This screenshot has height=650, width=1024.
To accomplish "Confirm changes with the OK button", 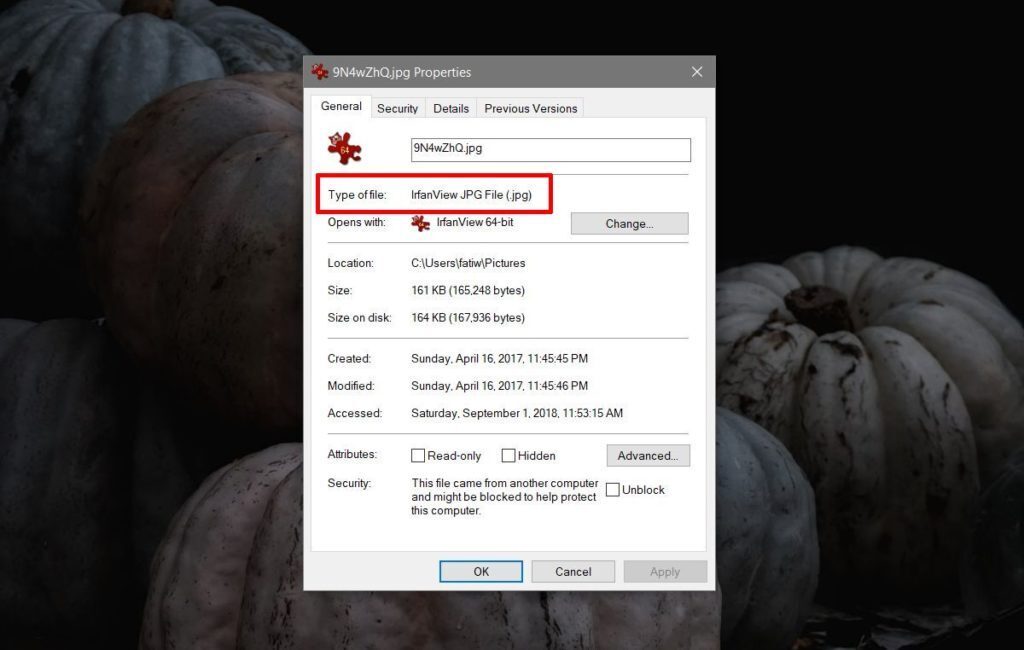I will click(481, 571).
